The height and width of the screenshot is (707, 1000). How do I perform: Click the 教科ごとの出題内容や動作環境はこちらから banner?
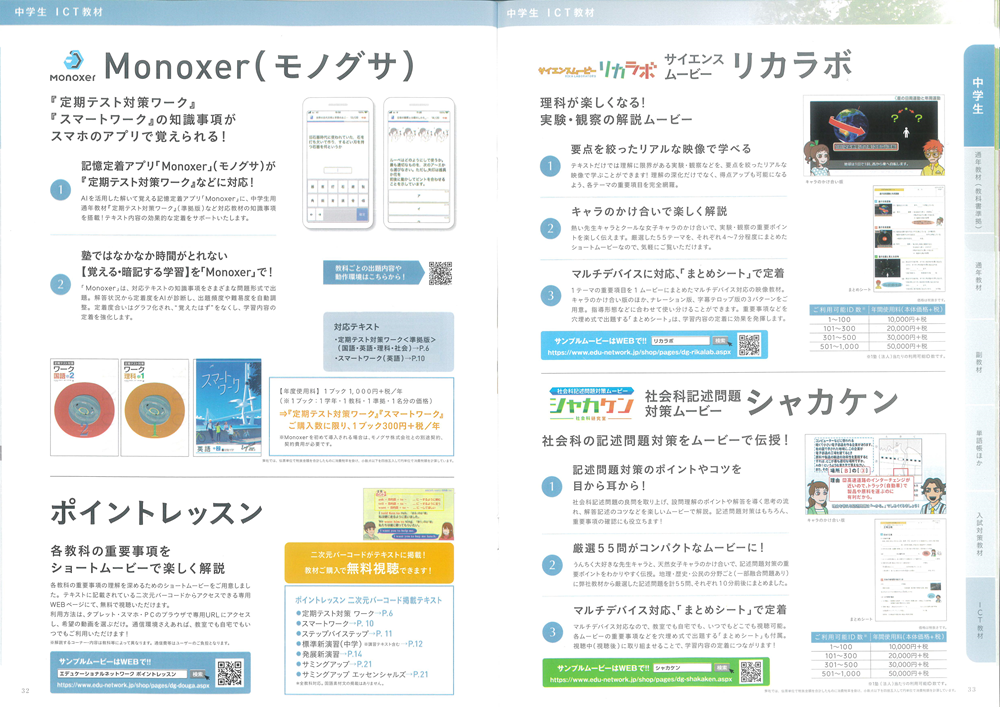pyautogui.click(x=372, y=273)
